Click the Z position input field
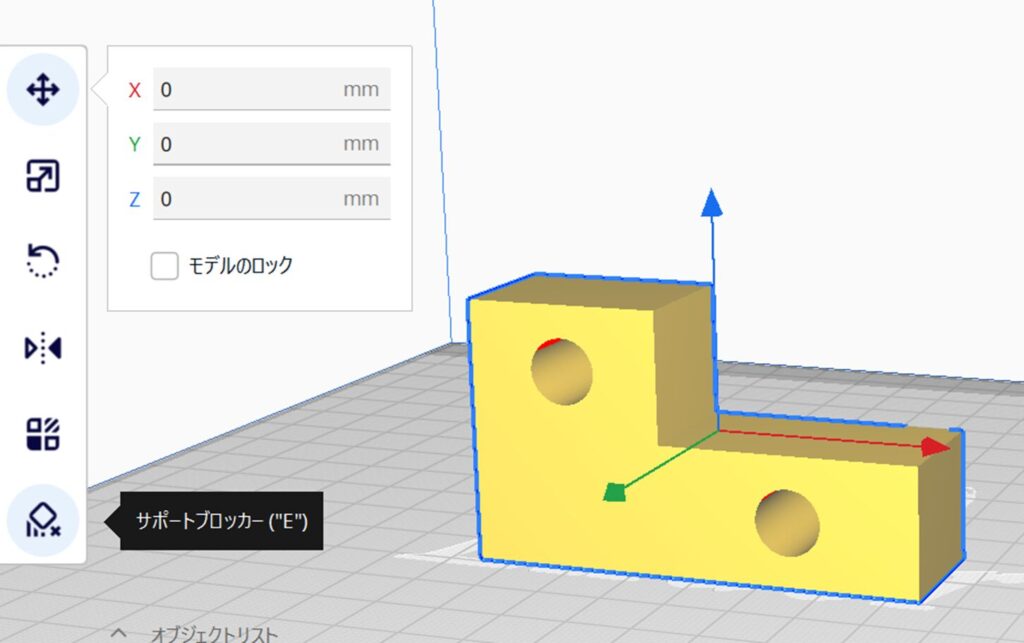The image size is (1024, 643). 272,198
